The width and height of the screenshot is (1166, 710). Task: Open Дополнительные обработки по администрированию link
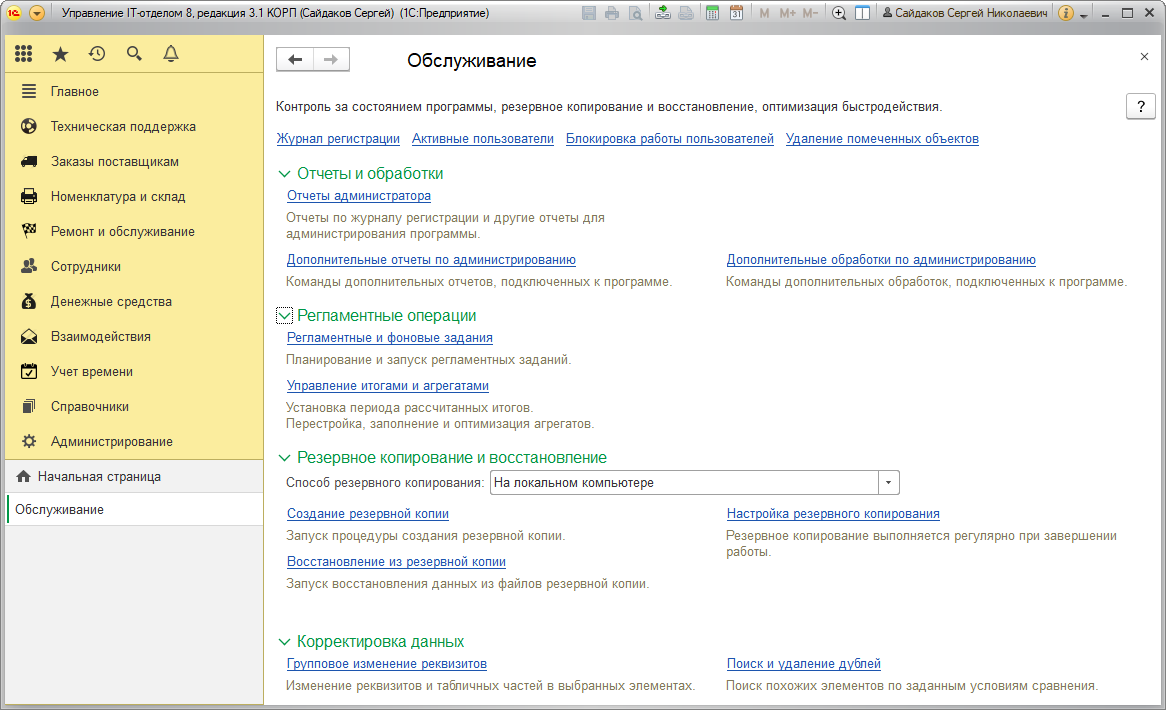tap(881, 259)
